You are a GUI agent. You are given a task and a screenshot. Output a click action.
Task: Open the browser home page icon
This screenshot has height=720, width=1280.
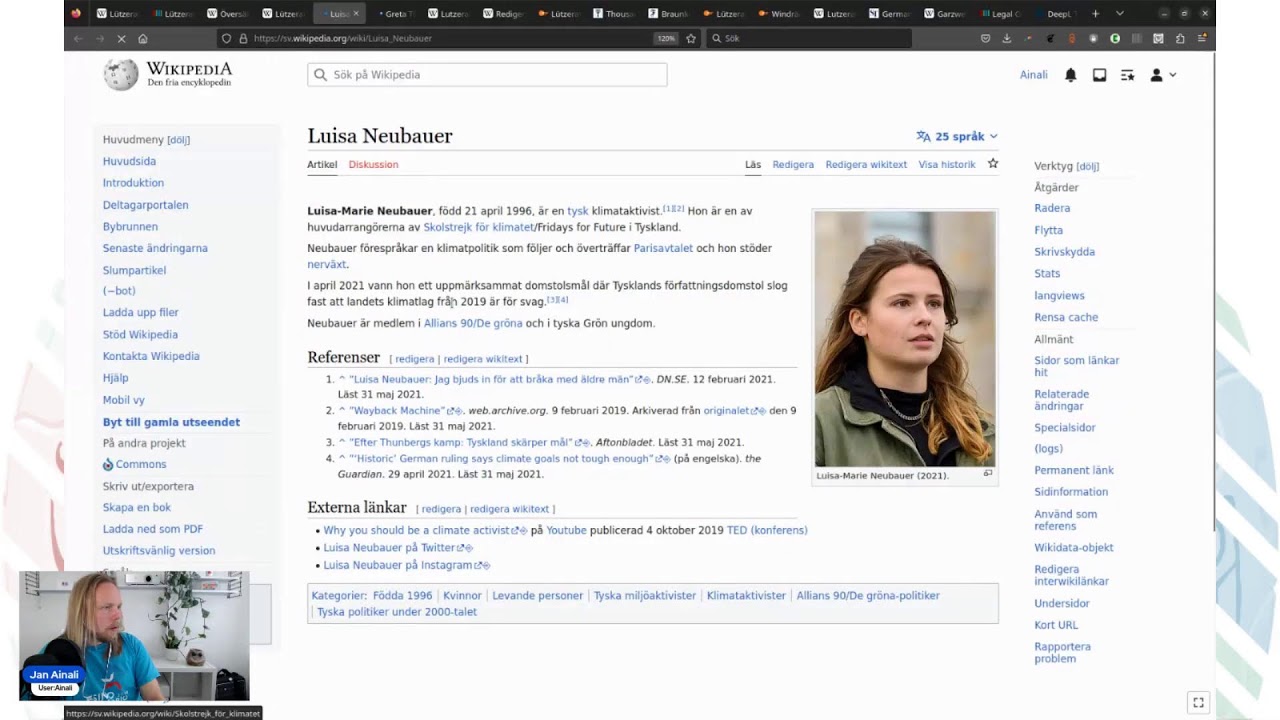coord(143,38)
